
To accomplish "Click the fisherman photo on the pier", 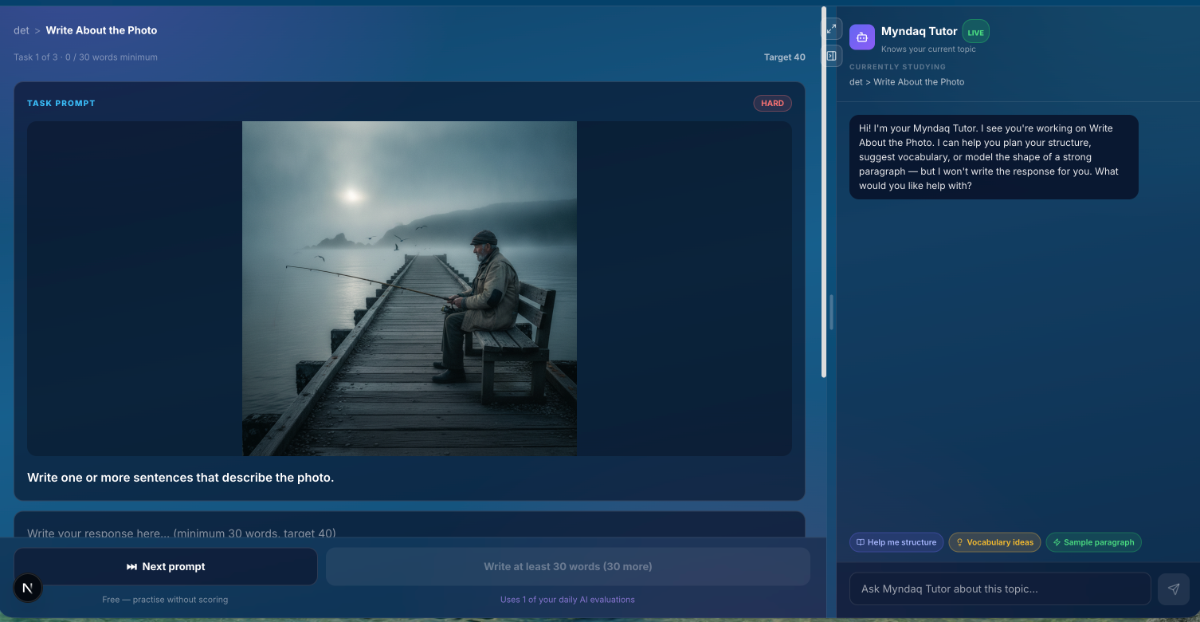I will point(409,288).
